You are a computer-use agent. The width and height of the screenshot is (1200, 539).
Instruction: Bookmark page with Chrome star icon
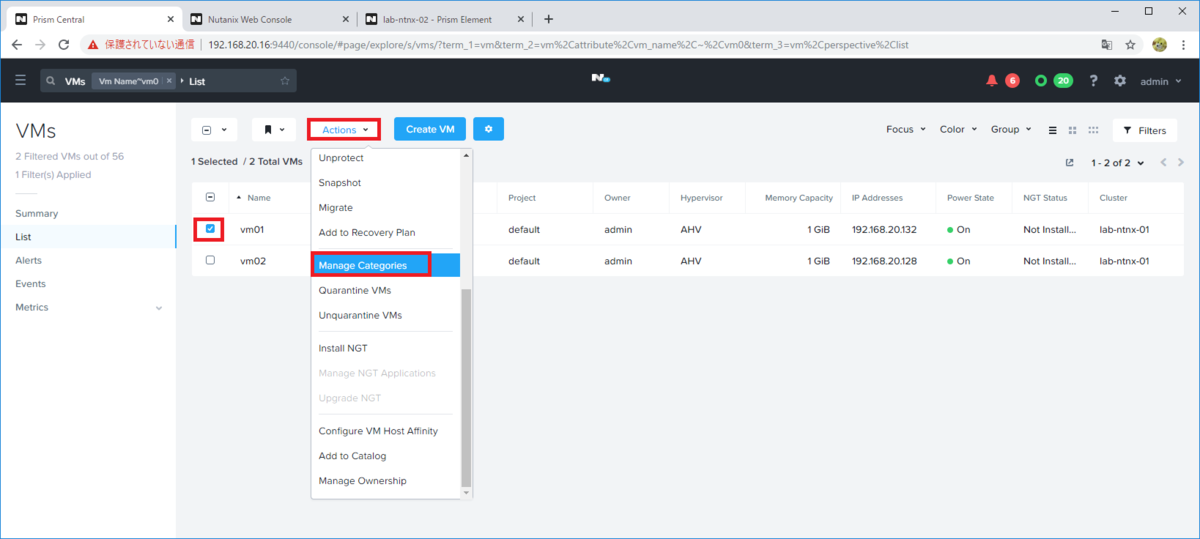point(1131,45)
